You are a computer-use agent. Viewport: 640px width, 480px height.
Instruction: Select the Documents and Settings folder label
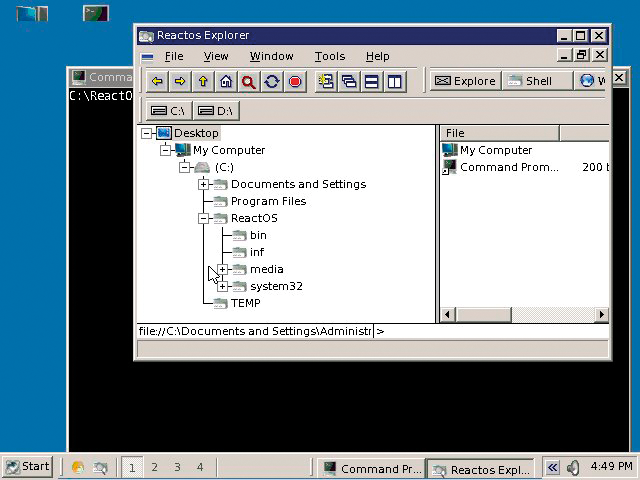click(x=298, y=184)
